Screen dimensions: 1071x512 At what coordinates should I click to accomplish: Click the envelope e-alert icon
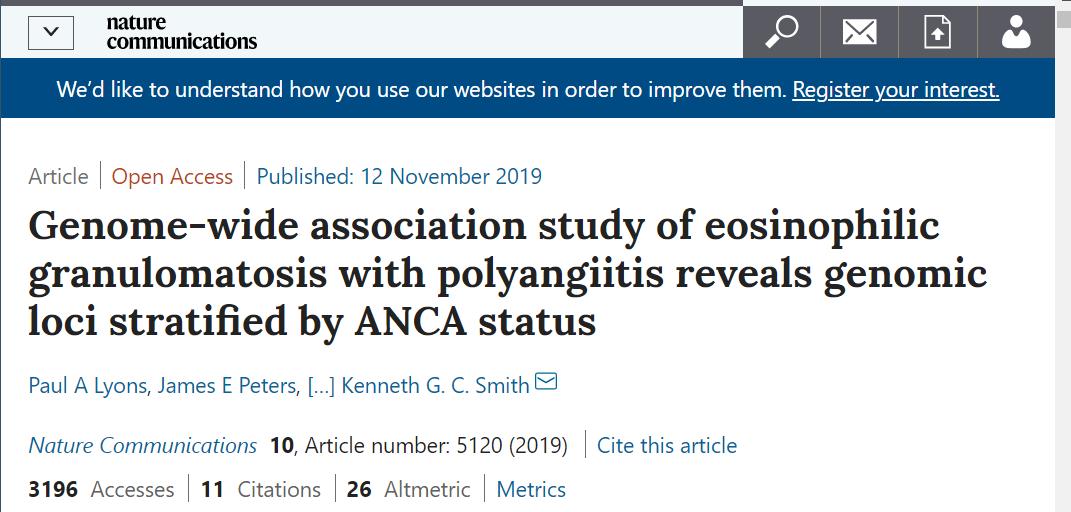[859, 33]
